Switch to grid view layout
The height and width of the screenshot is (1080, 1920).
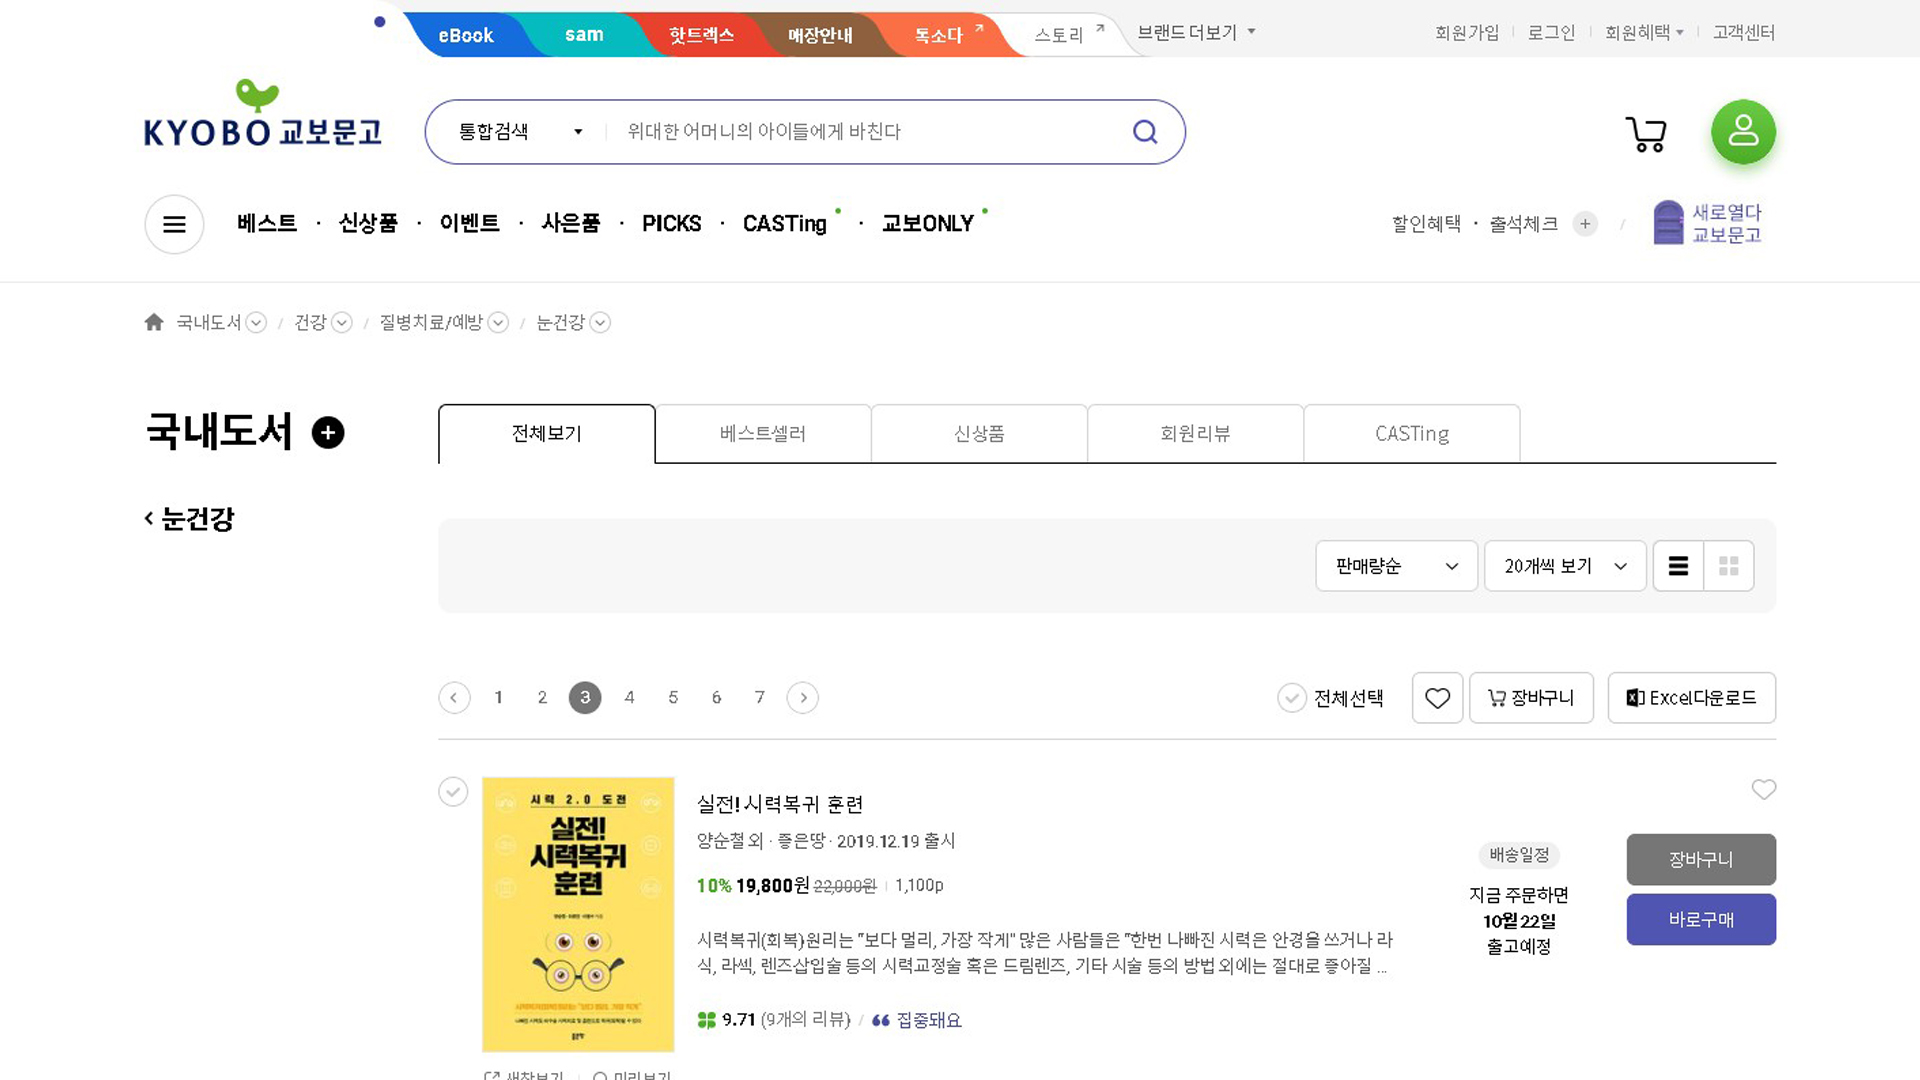pos(1729,566)
